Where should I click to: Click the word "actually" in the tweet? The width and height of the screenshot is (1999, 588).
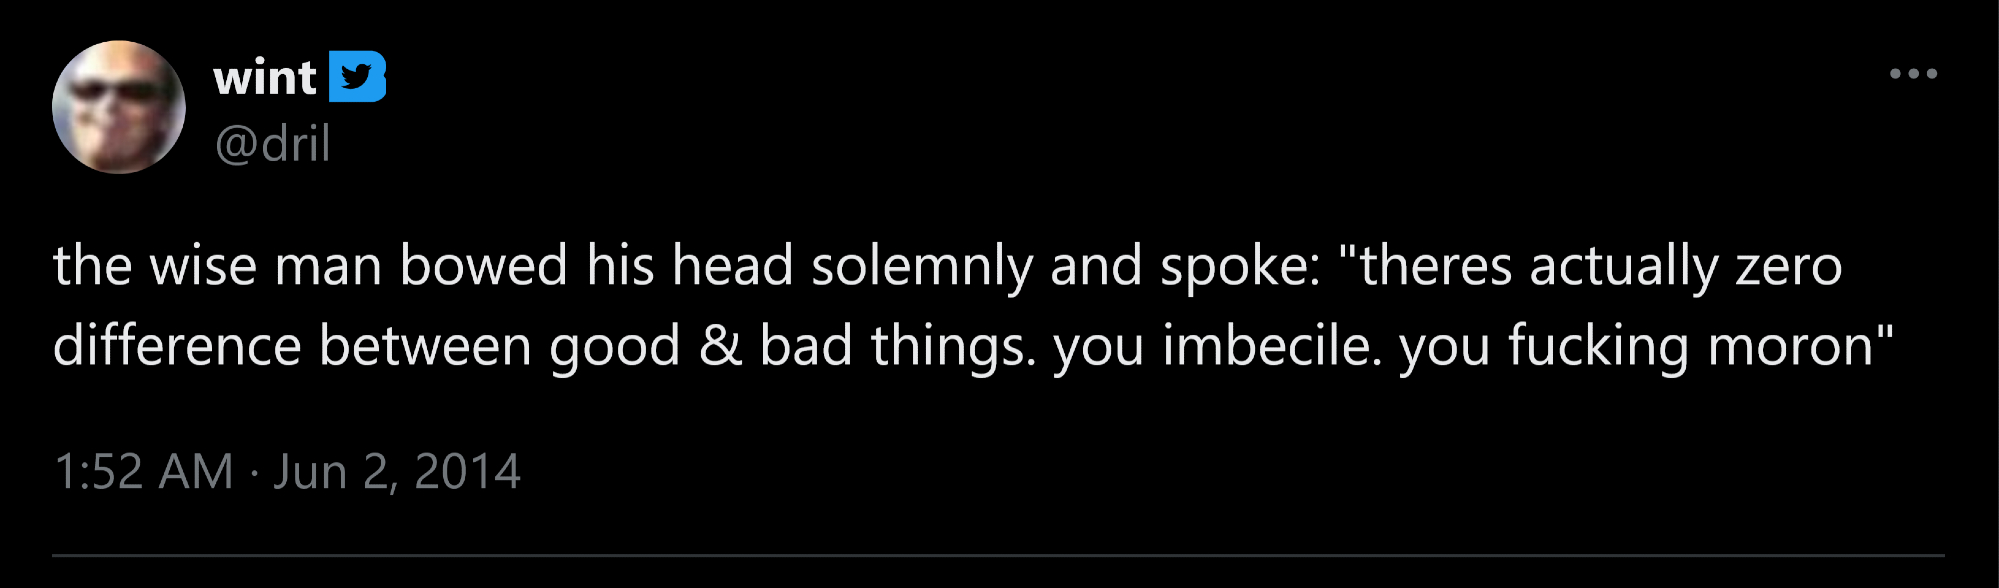(1623, 266)
